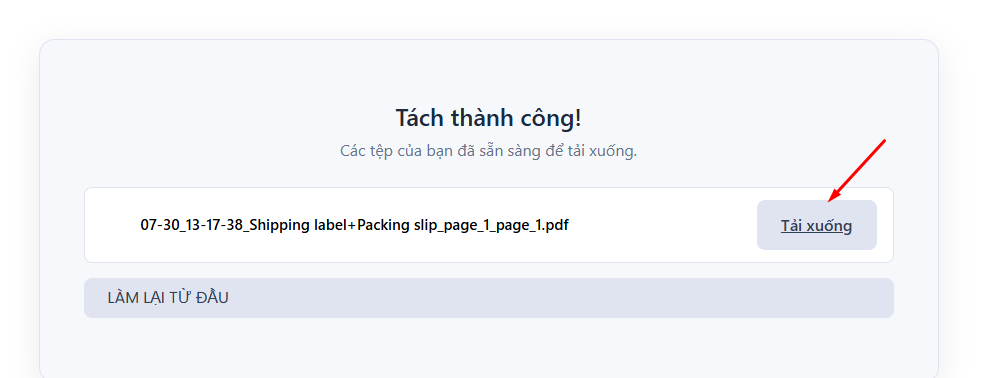Click the red arrow pointing at Tải xuống
Screen dimensions: 982x378
pos(857,170)
